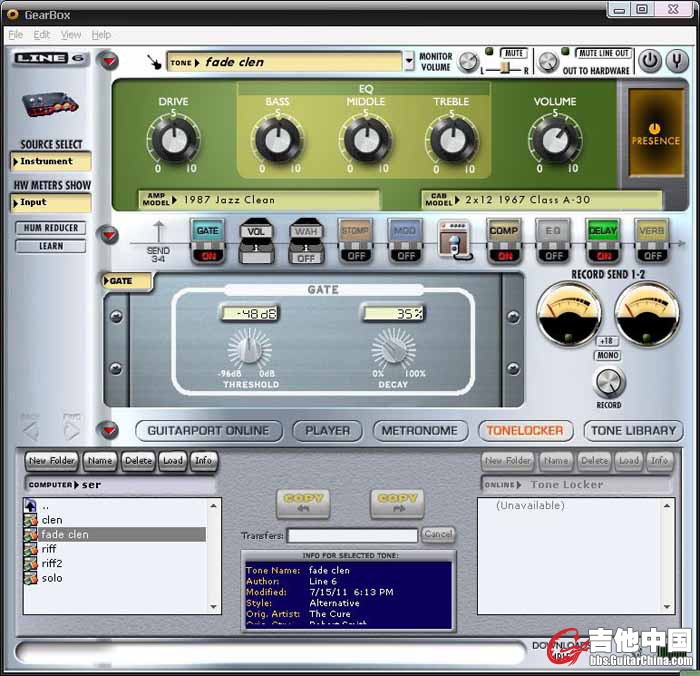Switch to the TONE LIBRARY tab

633,431
